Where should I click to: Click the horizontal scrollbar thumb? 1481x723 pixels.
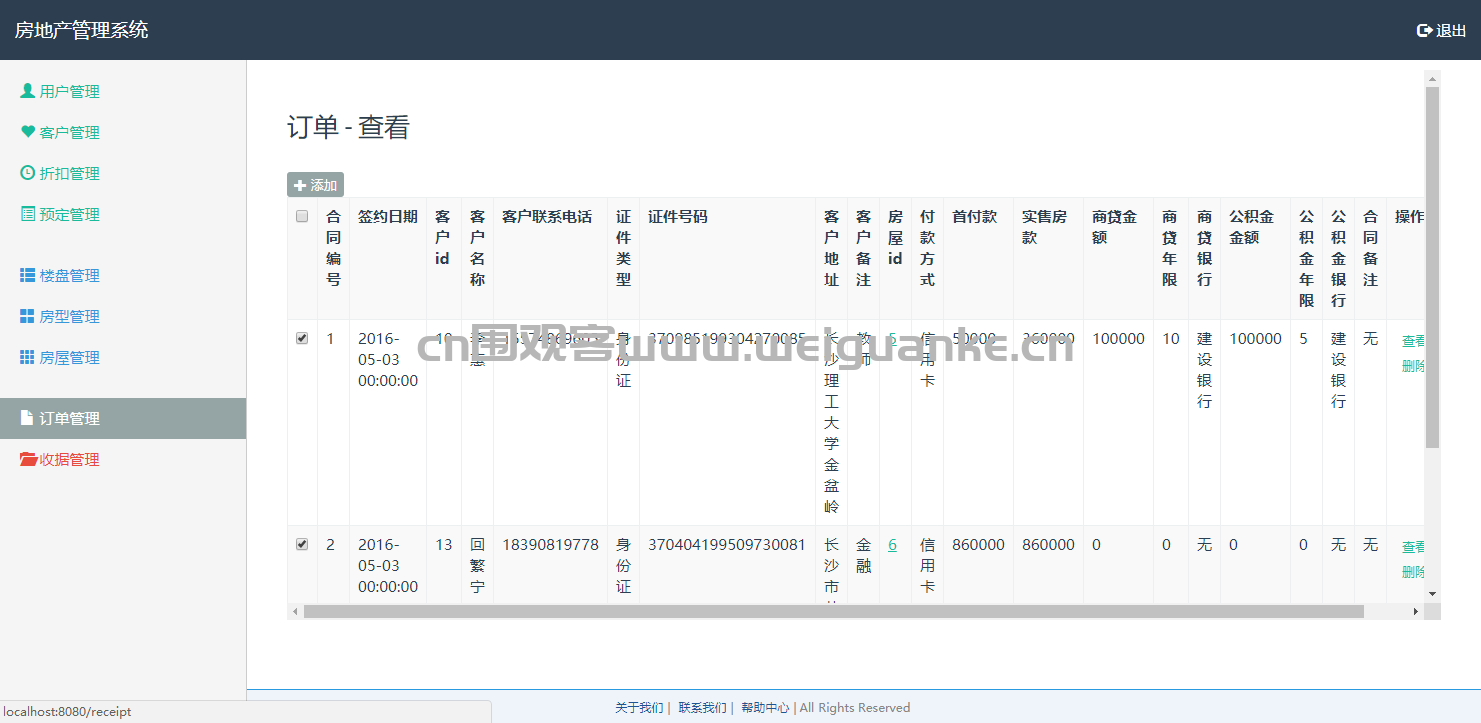(833, 611)
